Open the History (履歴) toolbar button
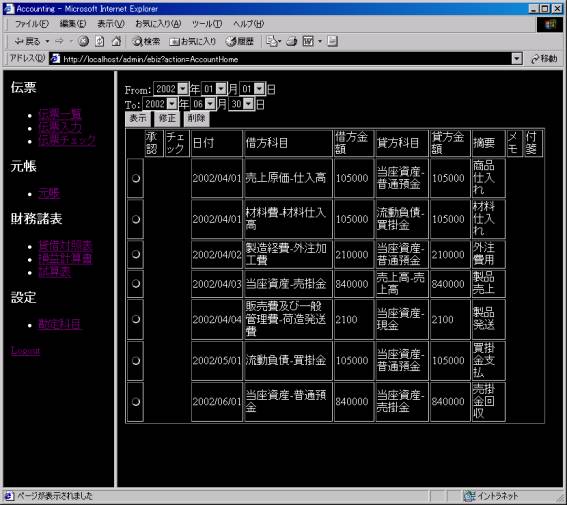Viewport: 567px width, 505px height. tap(239, 41)
